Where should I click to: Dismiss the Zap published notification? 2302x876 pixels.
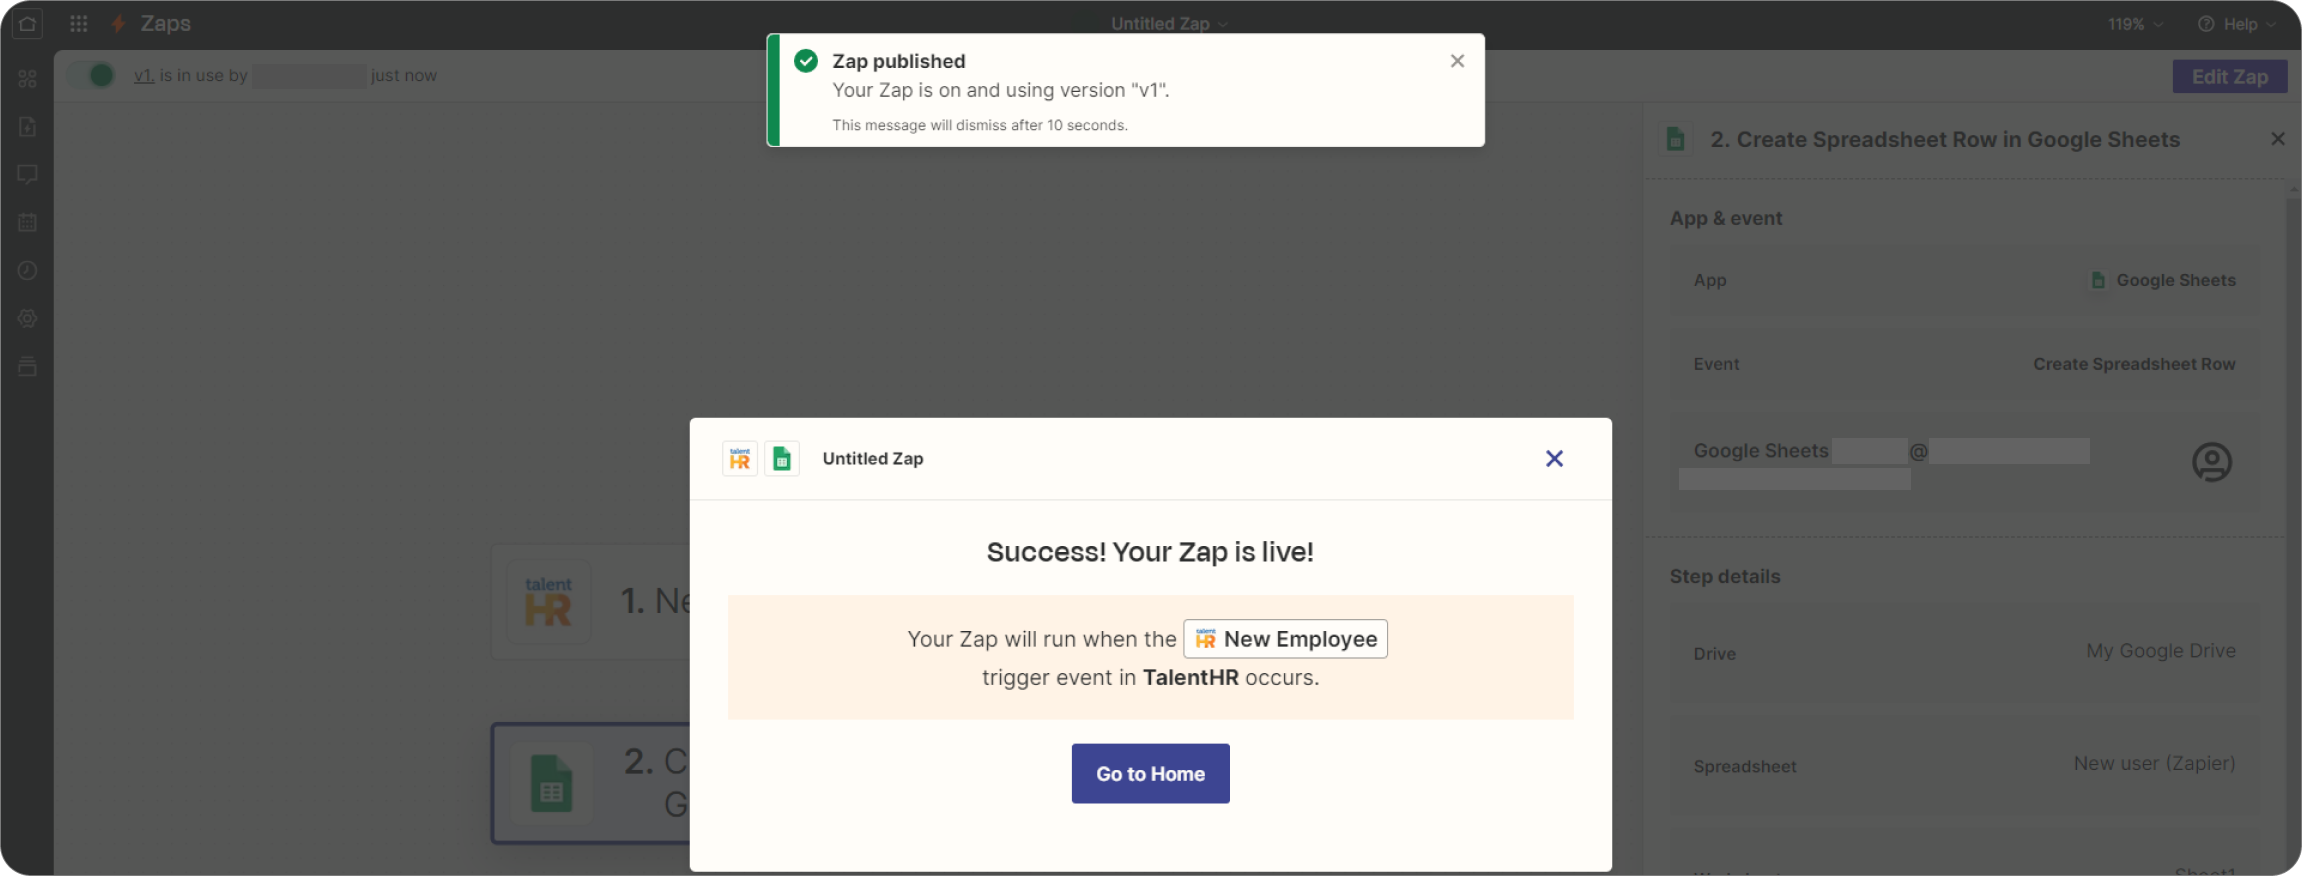[1457, 61]
